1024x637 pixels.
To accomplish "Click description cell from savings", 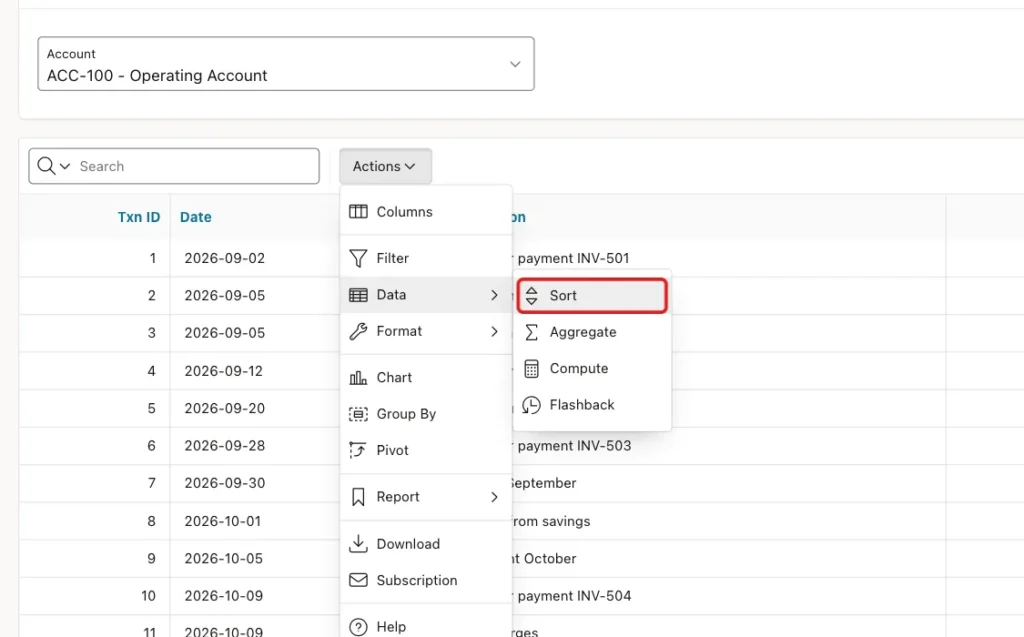I will coord(552,521).
